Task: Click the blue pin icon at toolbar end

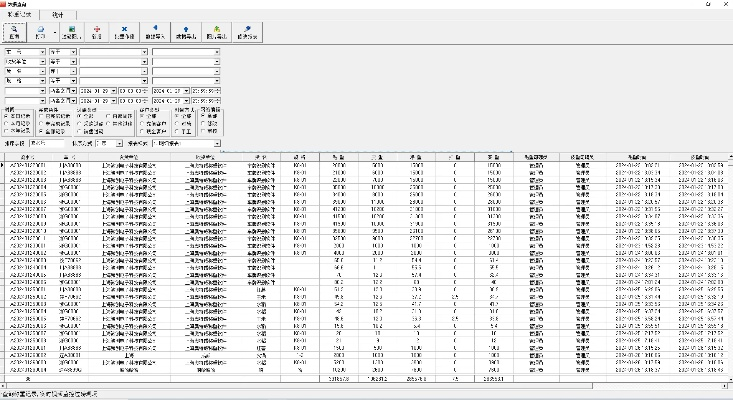Action: pos(248,33)
